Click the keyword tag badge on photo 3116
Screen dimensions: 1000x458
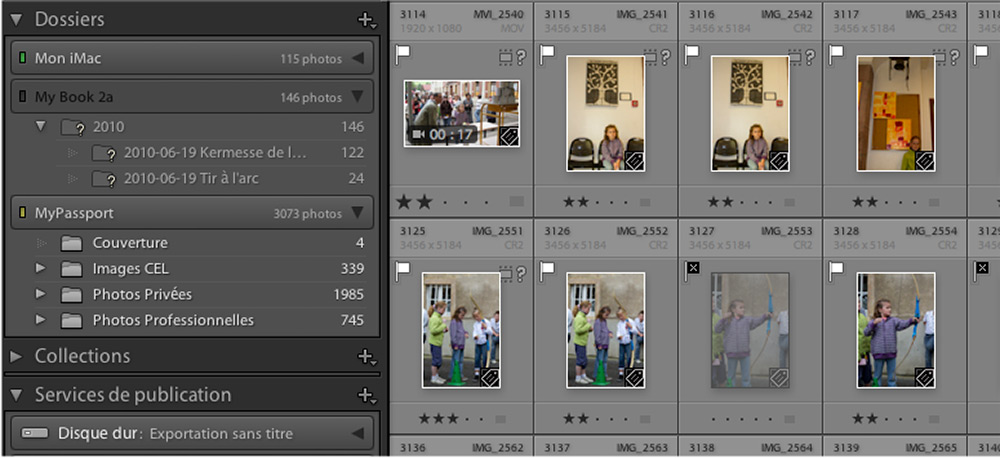click(779, 160)
